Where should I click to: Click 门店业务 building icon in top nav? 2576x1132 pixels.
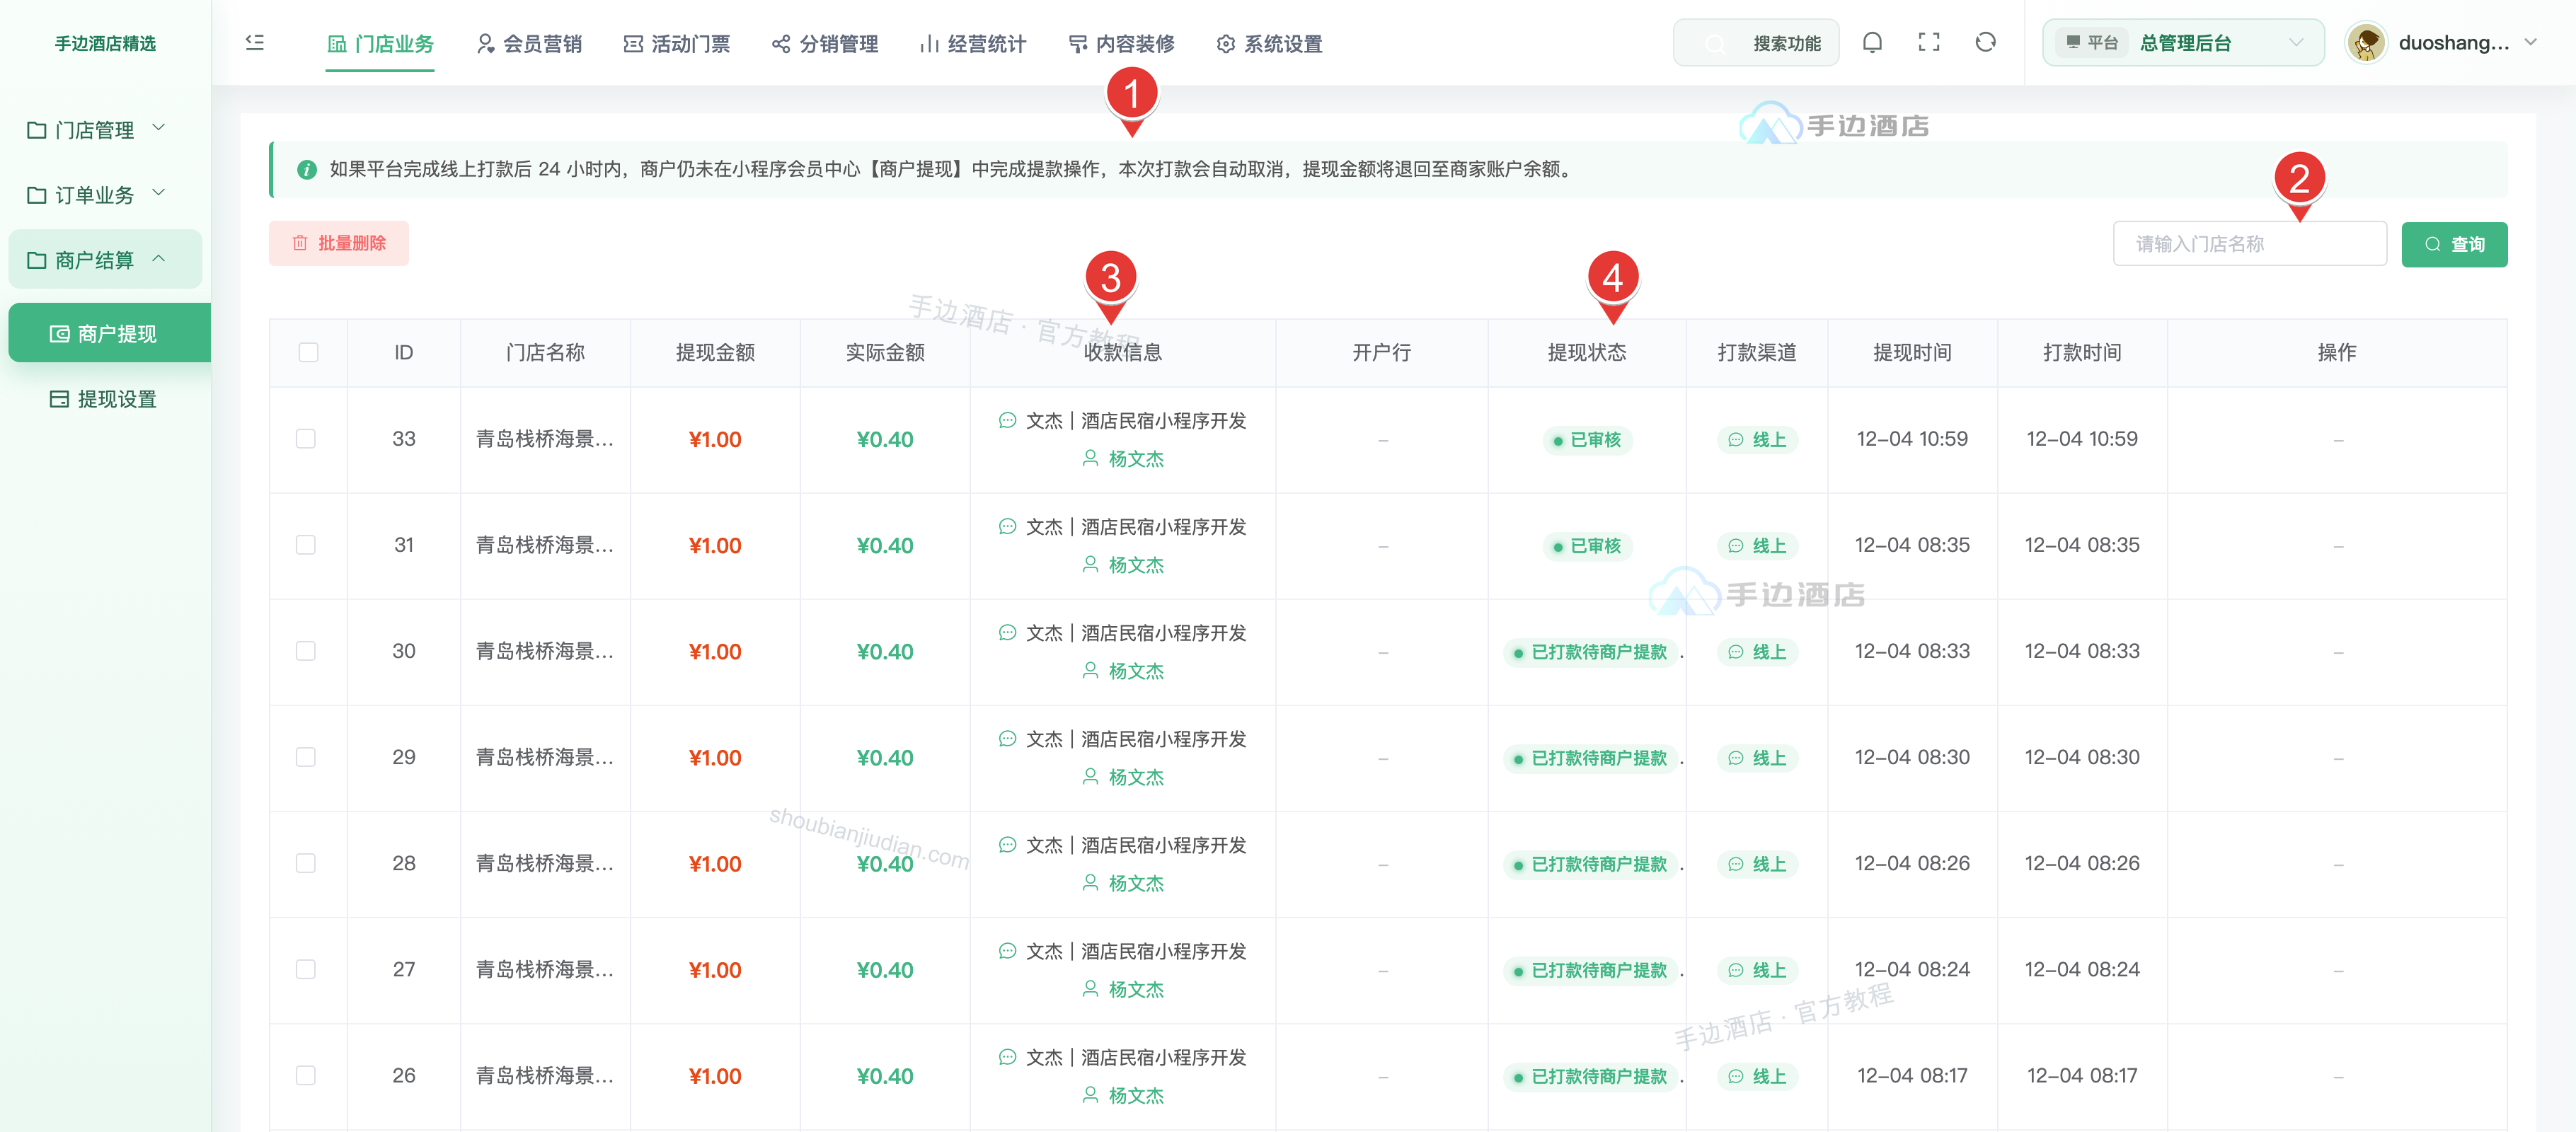pos(337,44)
